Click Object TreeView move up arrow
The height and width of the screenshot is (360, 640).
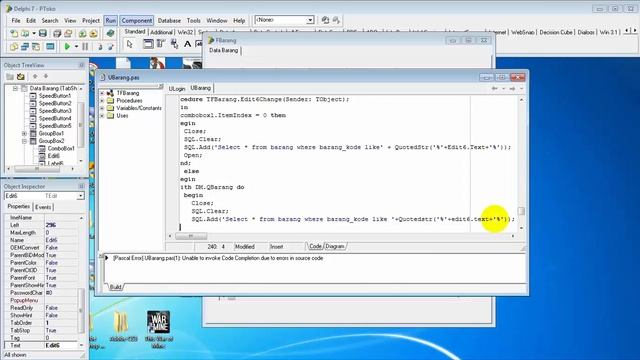[35, 76]
